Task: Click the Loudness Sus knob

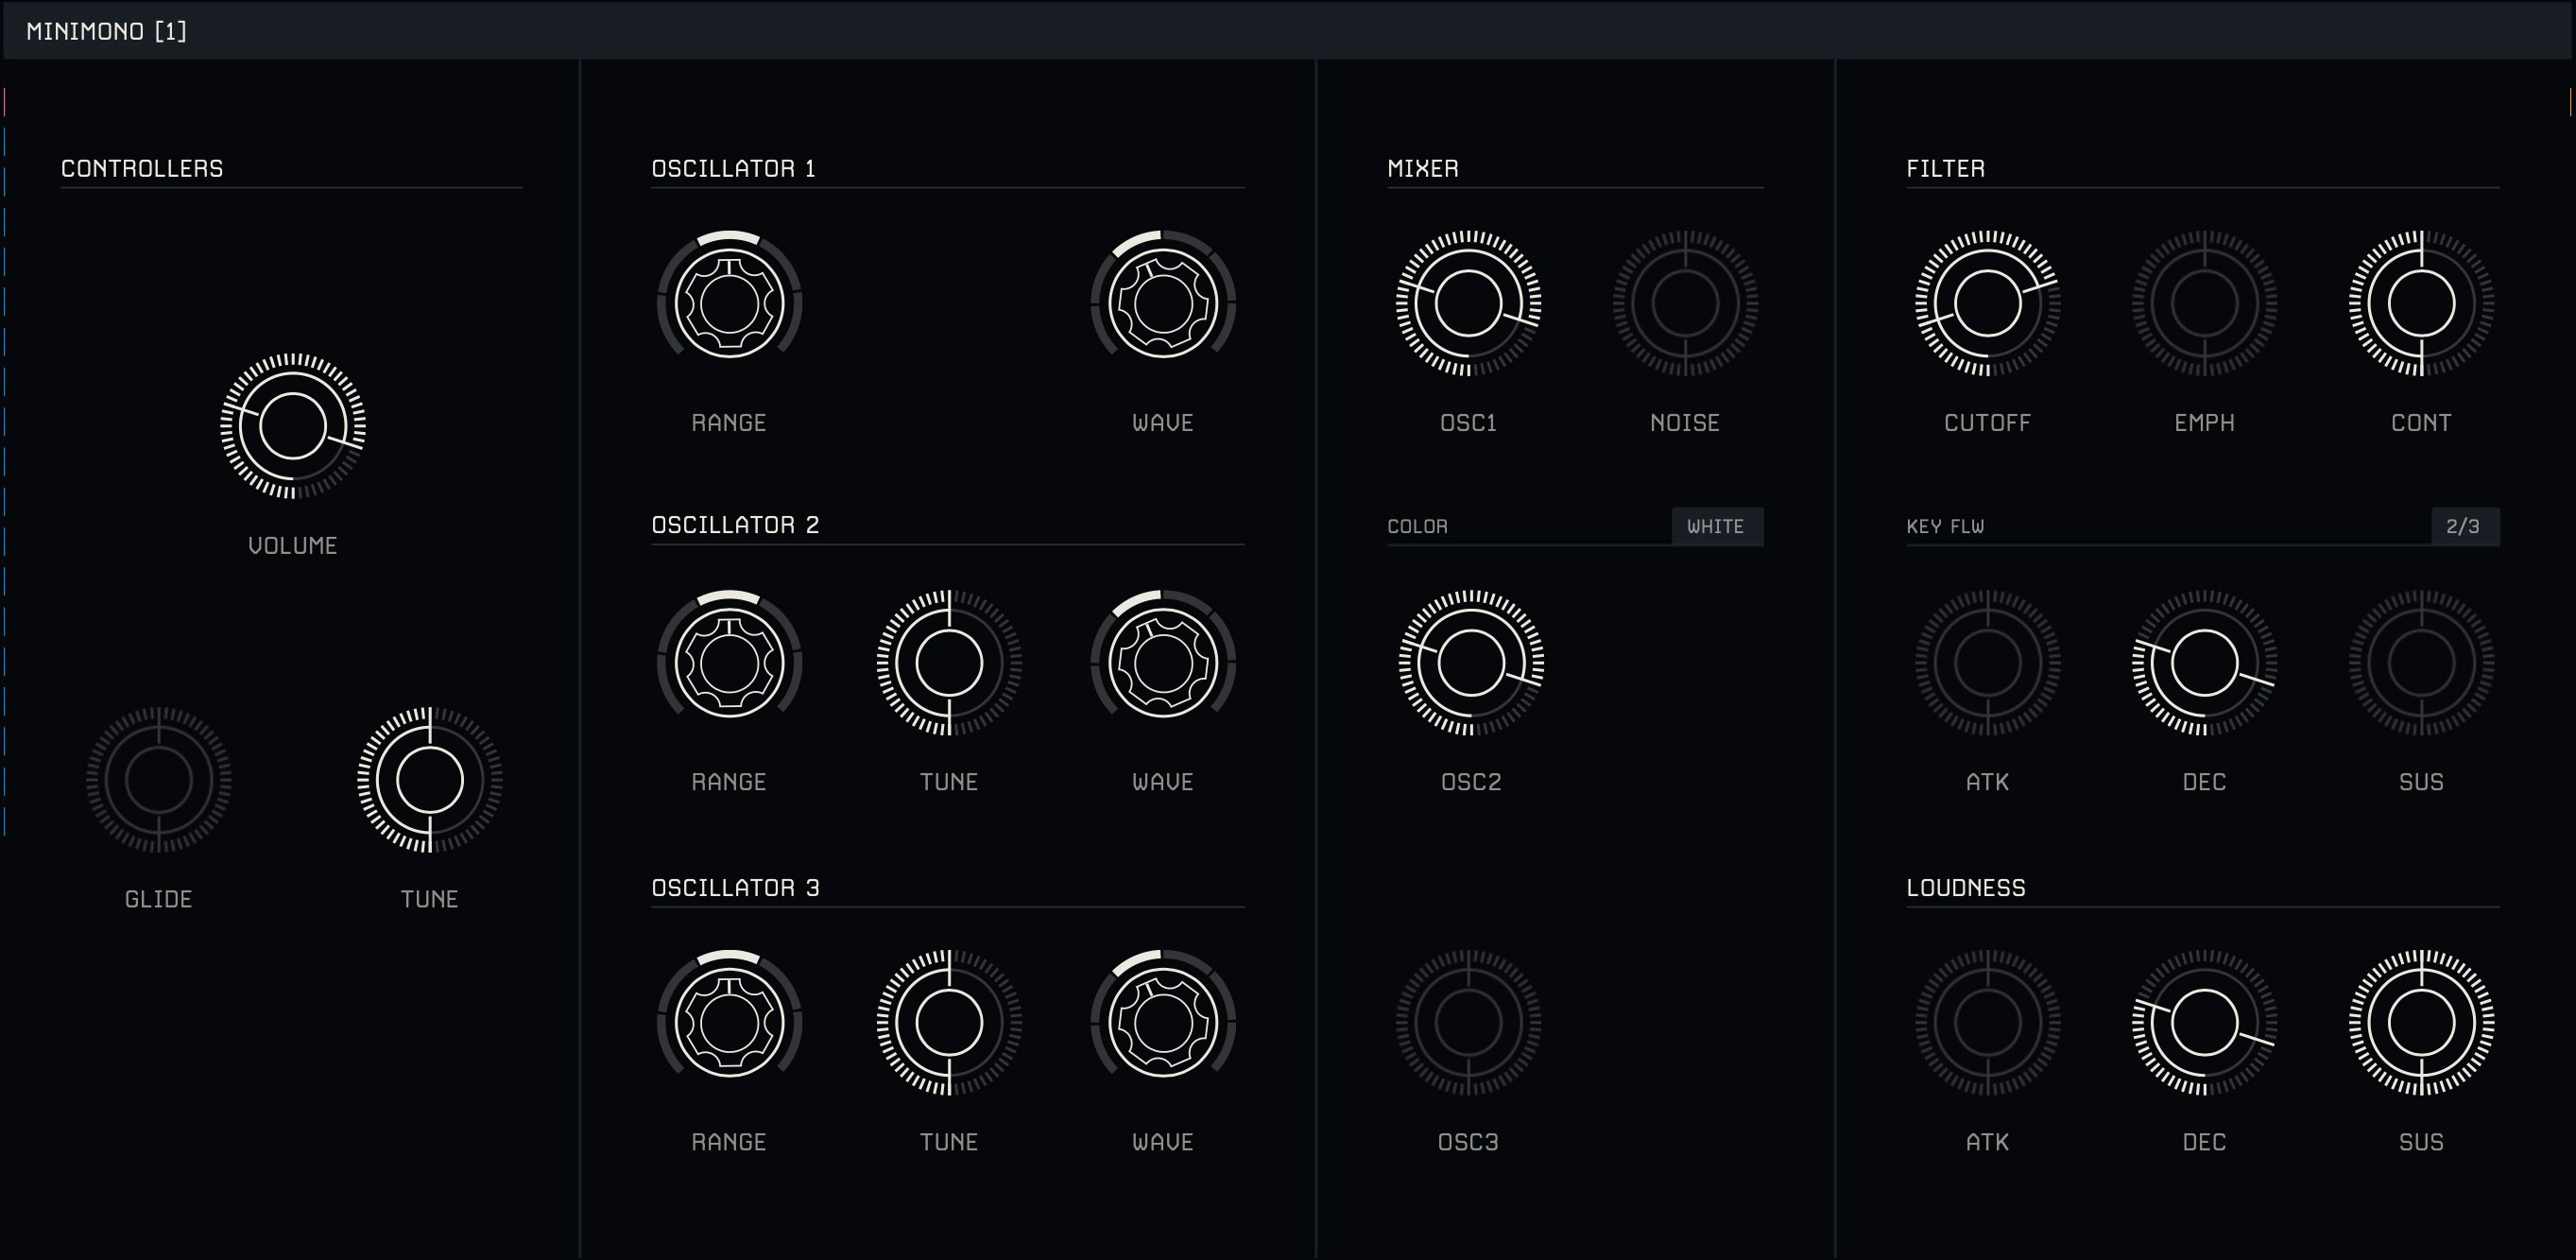Action: tap(2421, 1022)
